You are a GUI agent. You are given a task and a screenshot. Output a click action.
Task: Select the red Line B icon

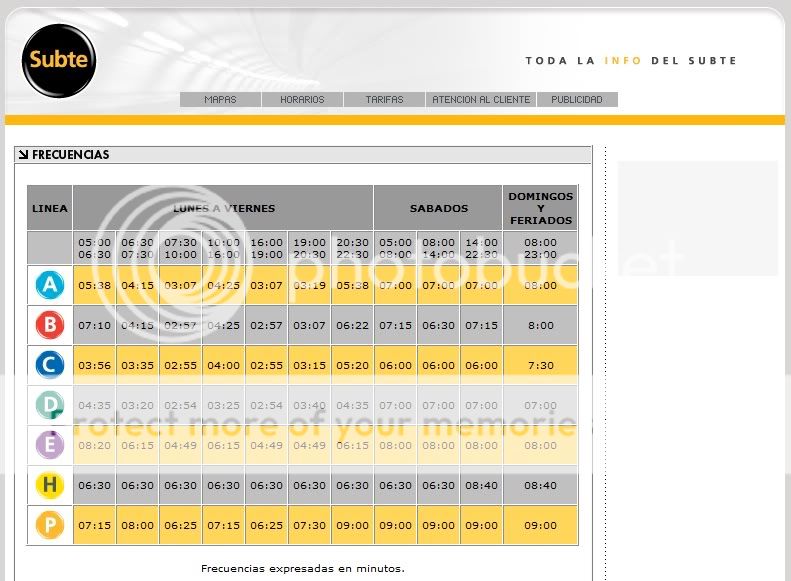tap(49, 325)
